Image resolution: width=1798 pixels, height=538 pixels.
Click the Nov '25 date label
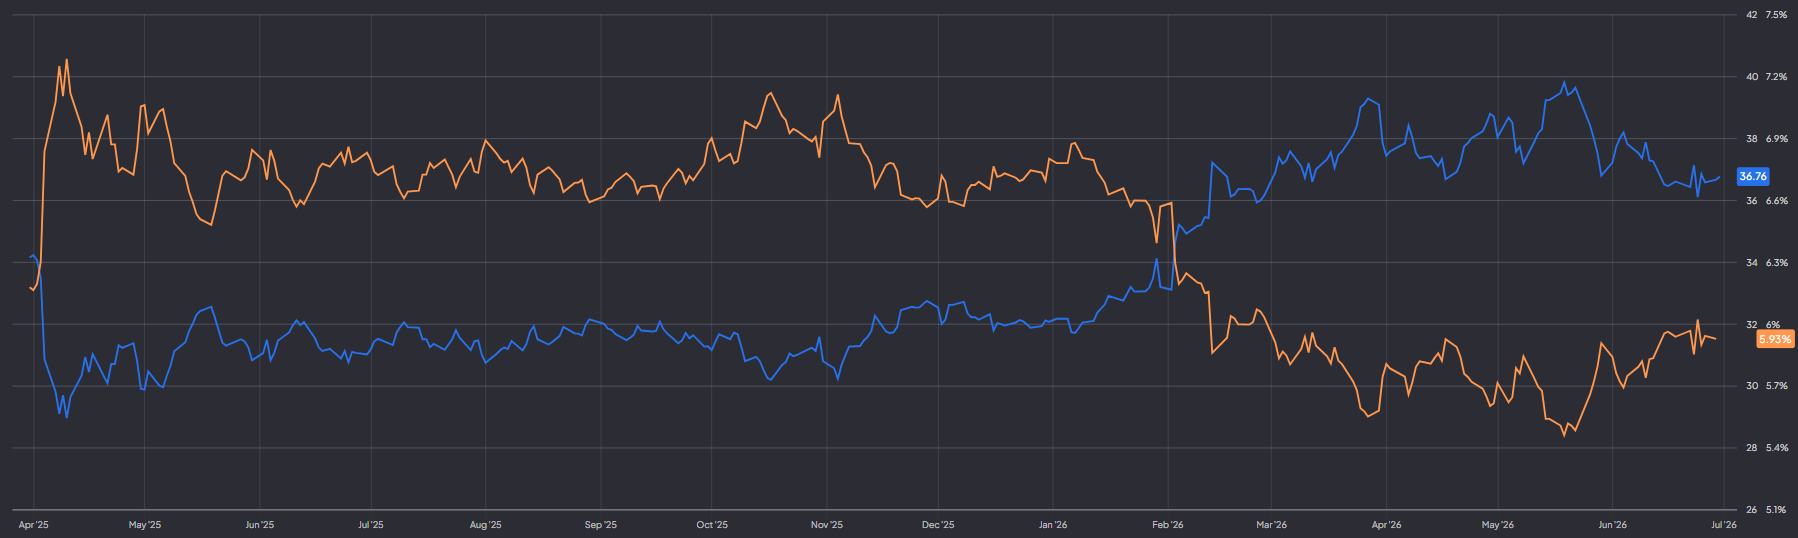pos(827,525)
